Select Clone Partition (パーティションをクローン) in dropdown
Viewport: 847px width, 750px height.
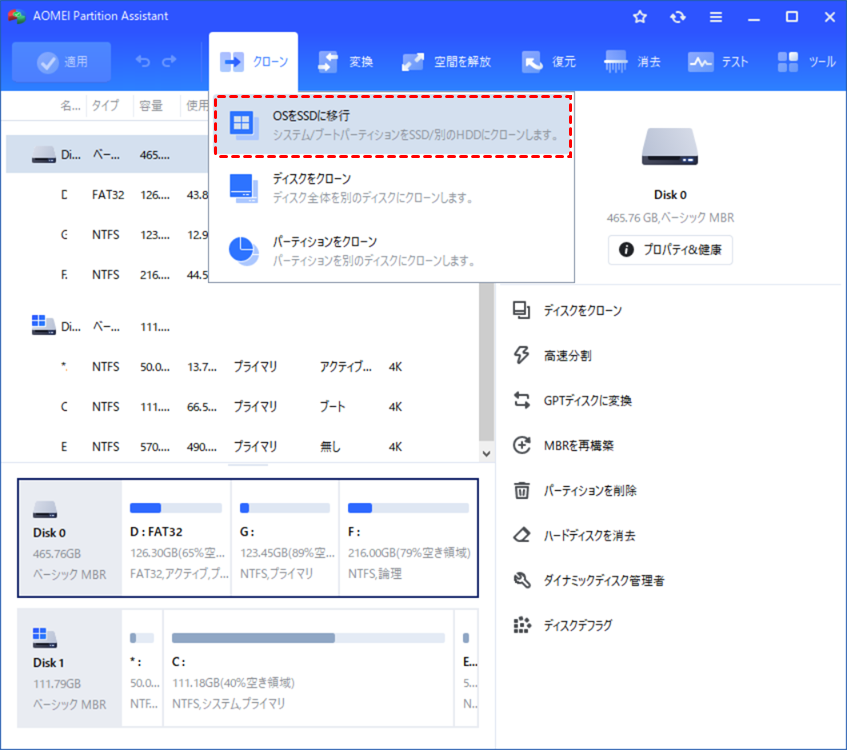click(391, 251)
